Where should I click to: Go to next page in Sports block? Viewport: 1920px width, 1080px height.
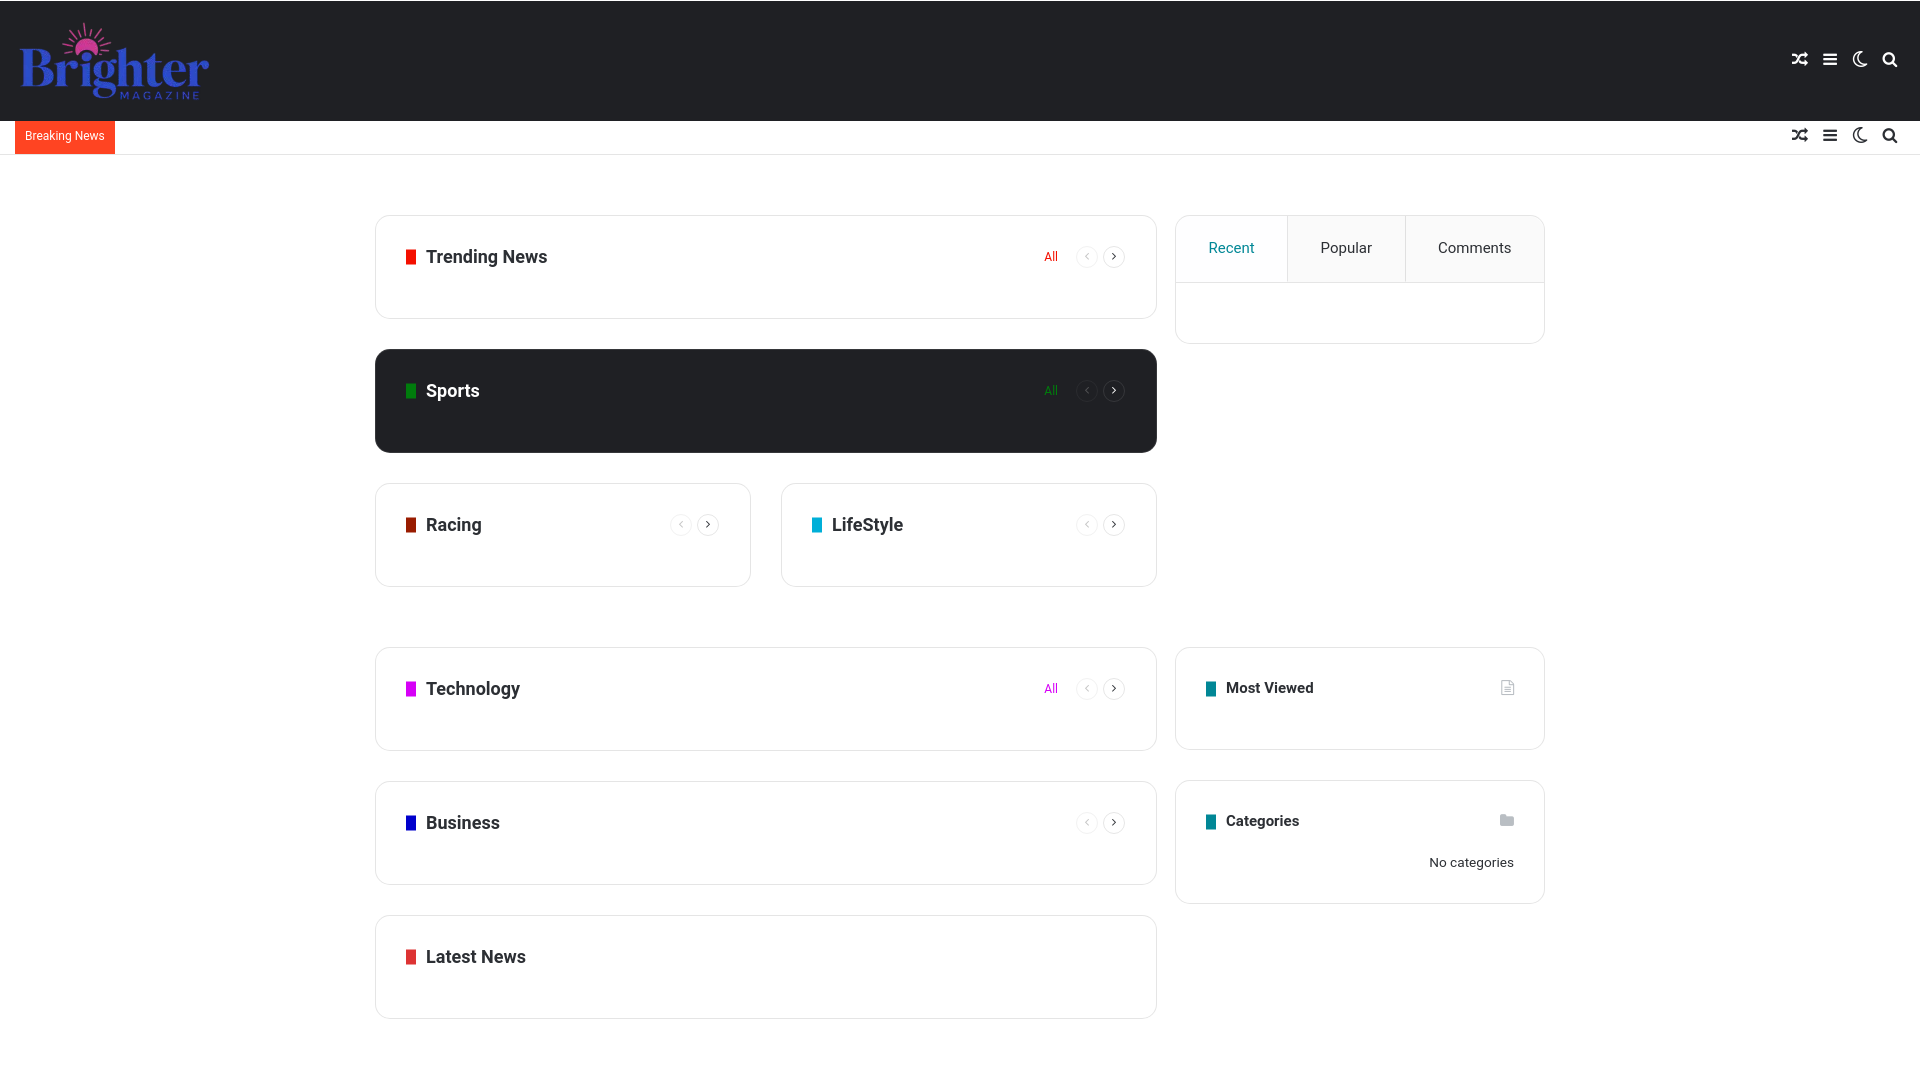pyautogui.click(x=1113, y=391)
